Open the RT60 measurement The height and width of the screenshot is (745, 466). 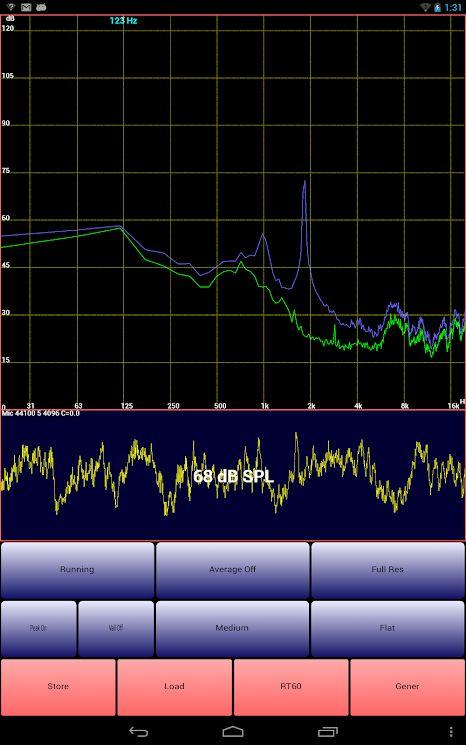291,687
